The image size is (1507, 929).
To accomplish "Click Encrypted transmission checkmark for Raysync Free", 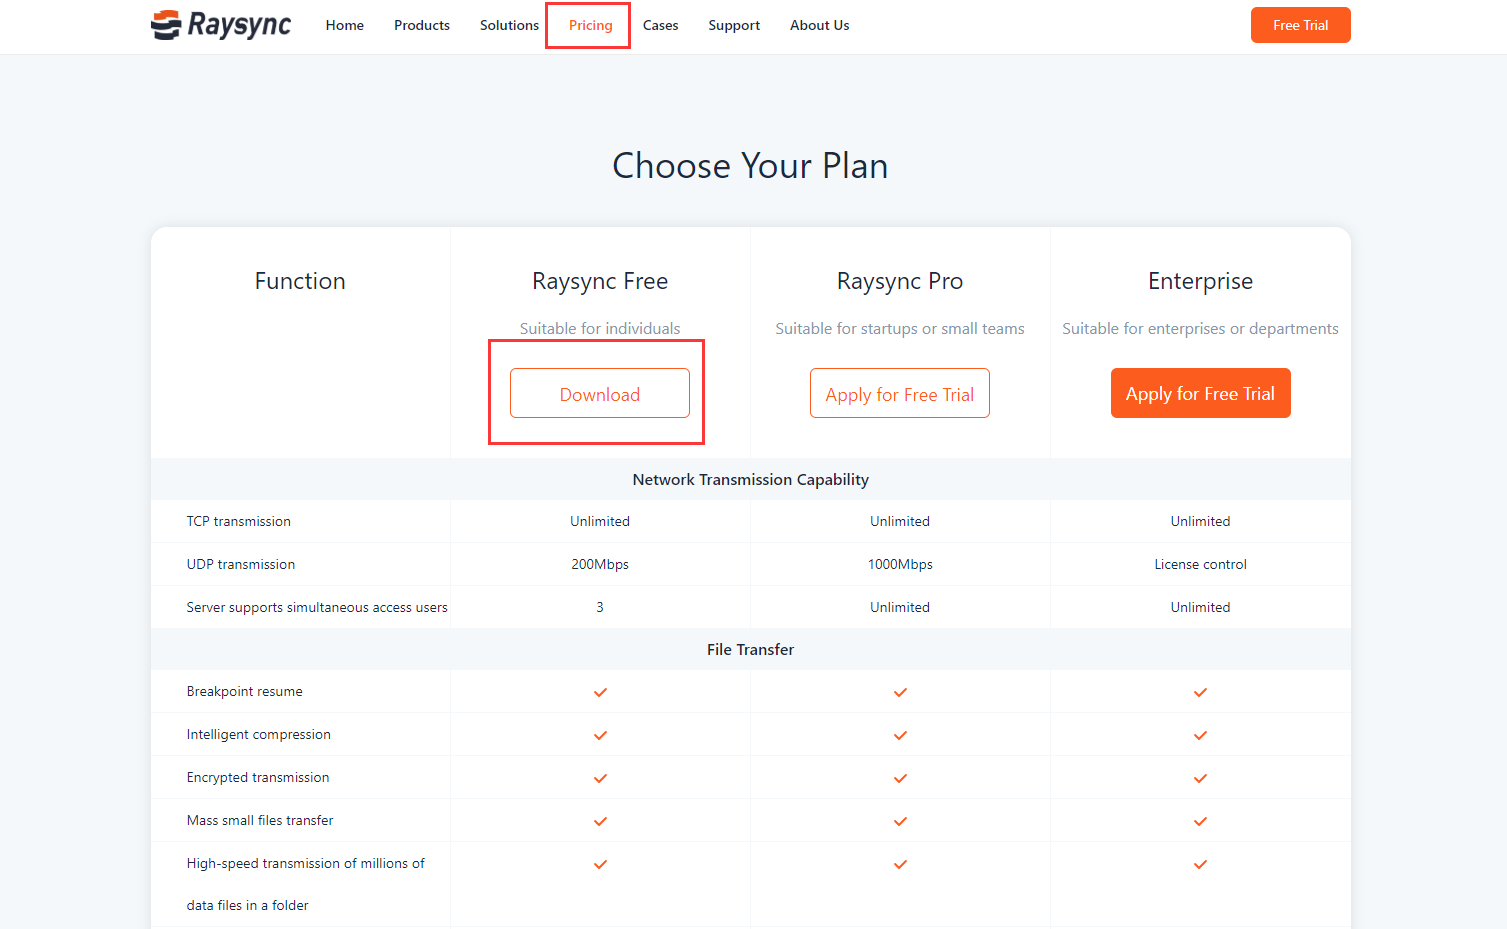I will [x=600, y=778].
